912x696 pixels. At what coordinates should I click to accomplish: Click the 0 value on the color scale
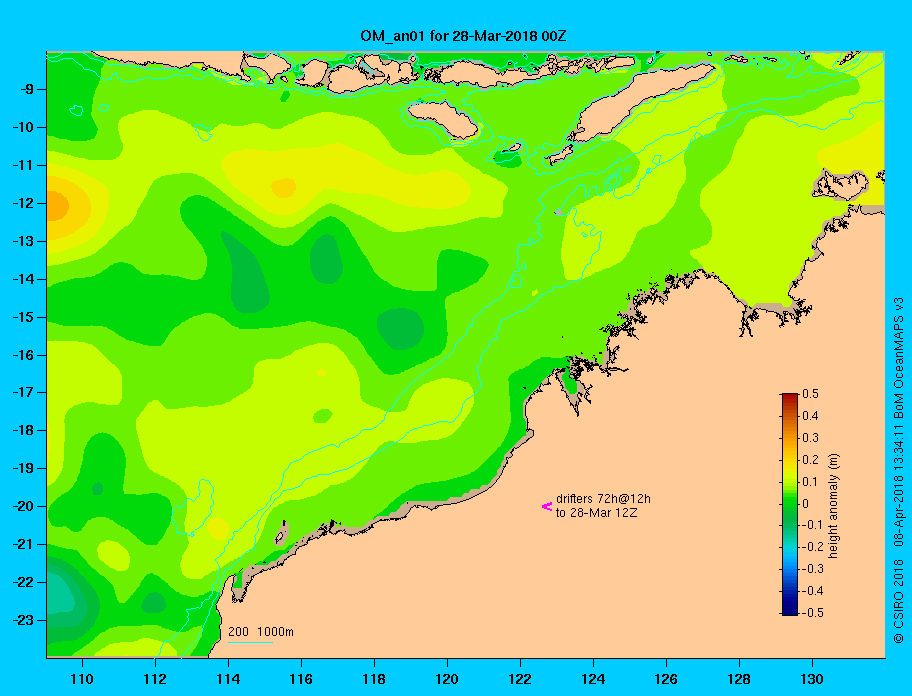point(806,504)
